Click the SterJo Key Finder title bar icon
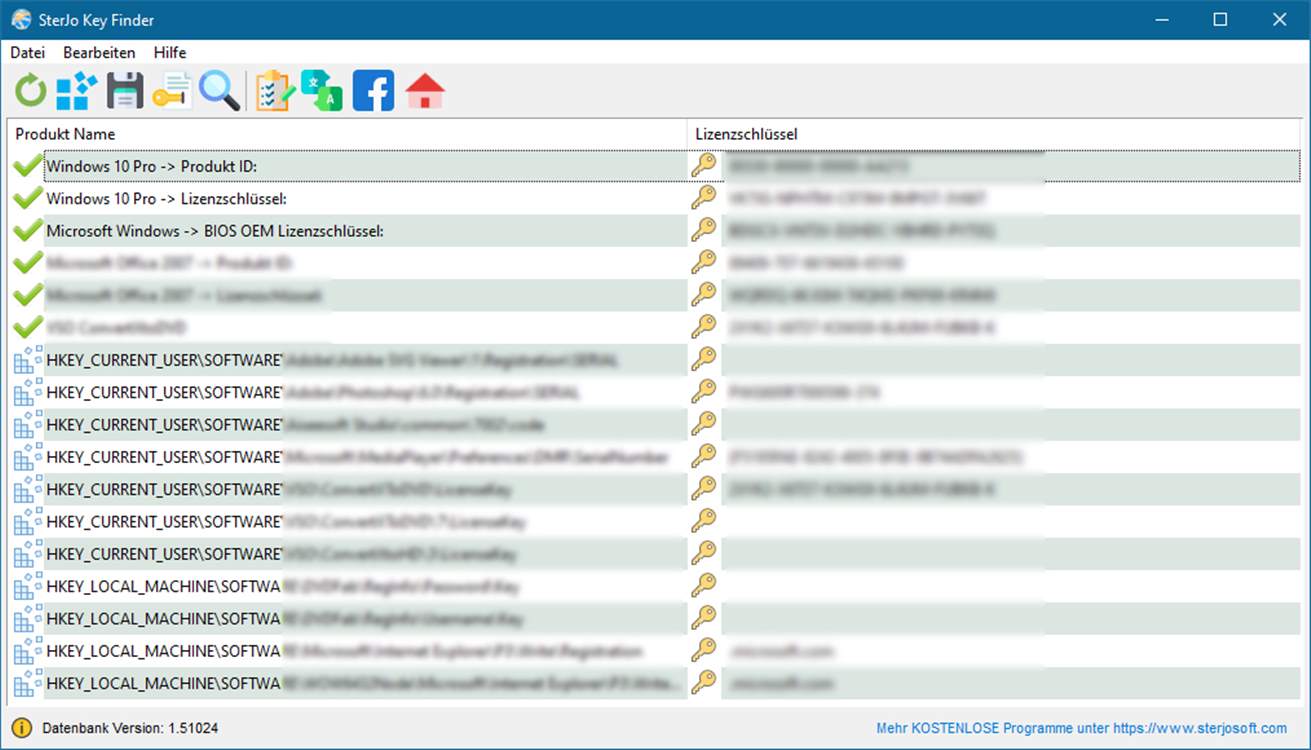 [21, 20]
